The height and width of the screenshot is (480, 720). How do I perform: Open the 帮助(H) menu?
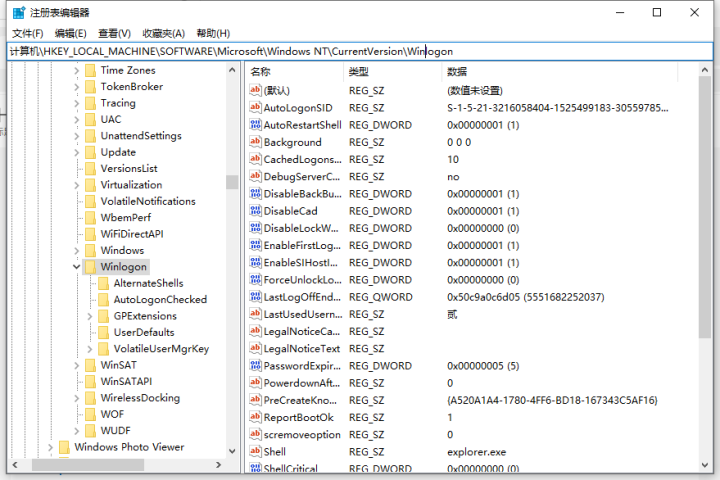point(213,34)
